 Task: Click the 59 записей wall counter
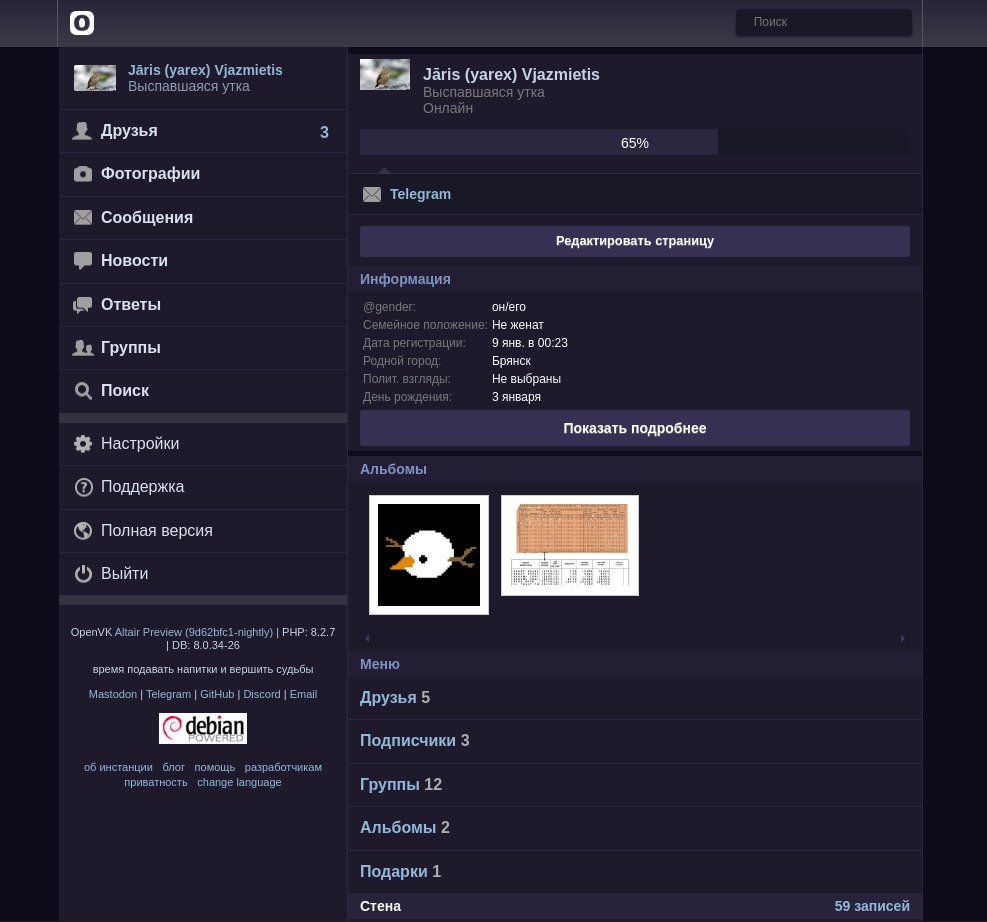point(872,906)
